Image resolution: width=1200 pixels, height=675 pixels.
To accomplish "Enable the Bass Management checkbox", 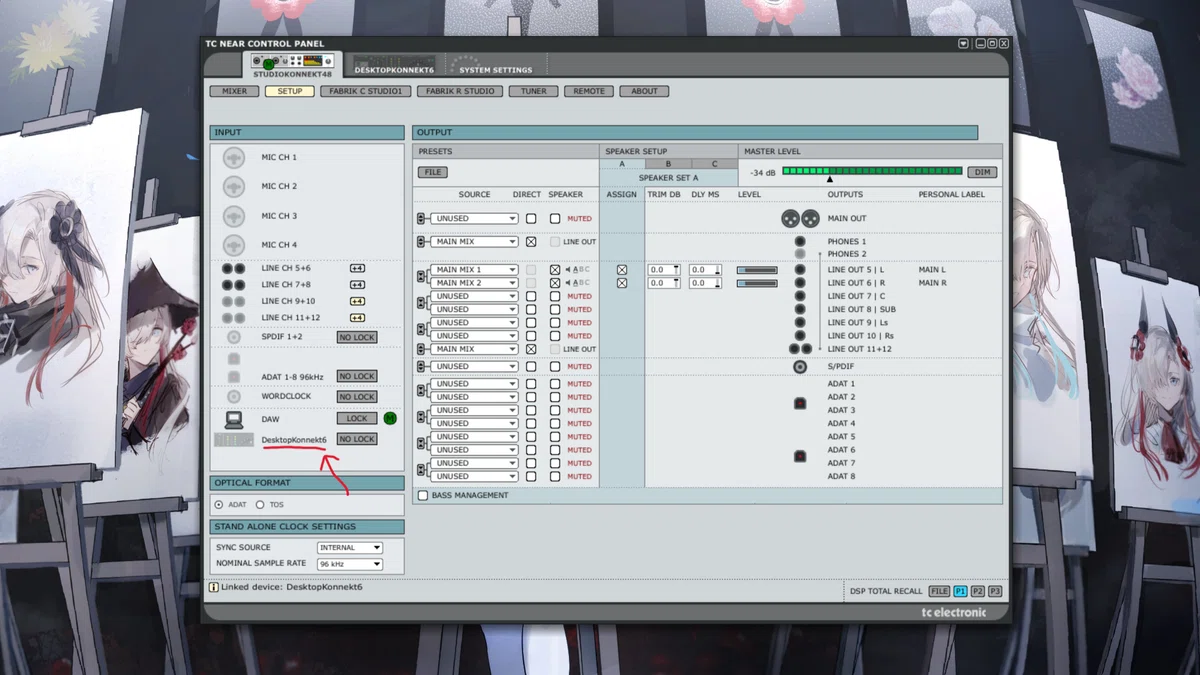I will (x=423, y=496).
